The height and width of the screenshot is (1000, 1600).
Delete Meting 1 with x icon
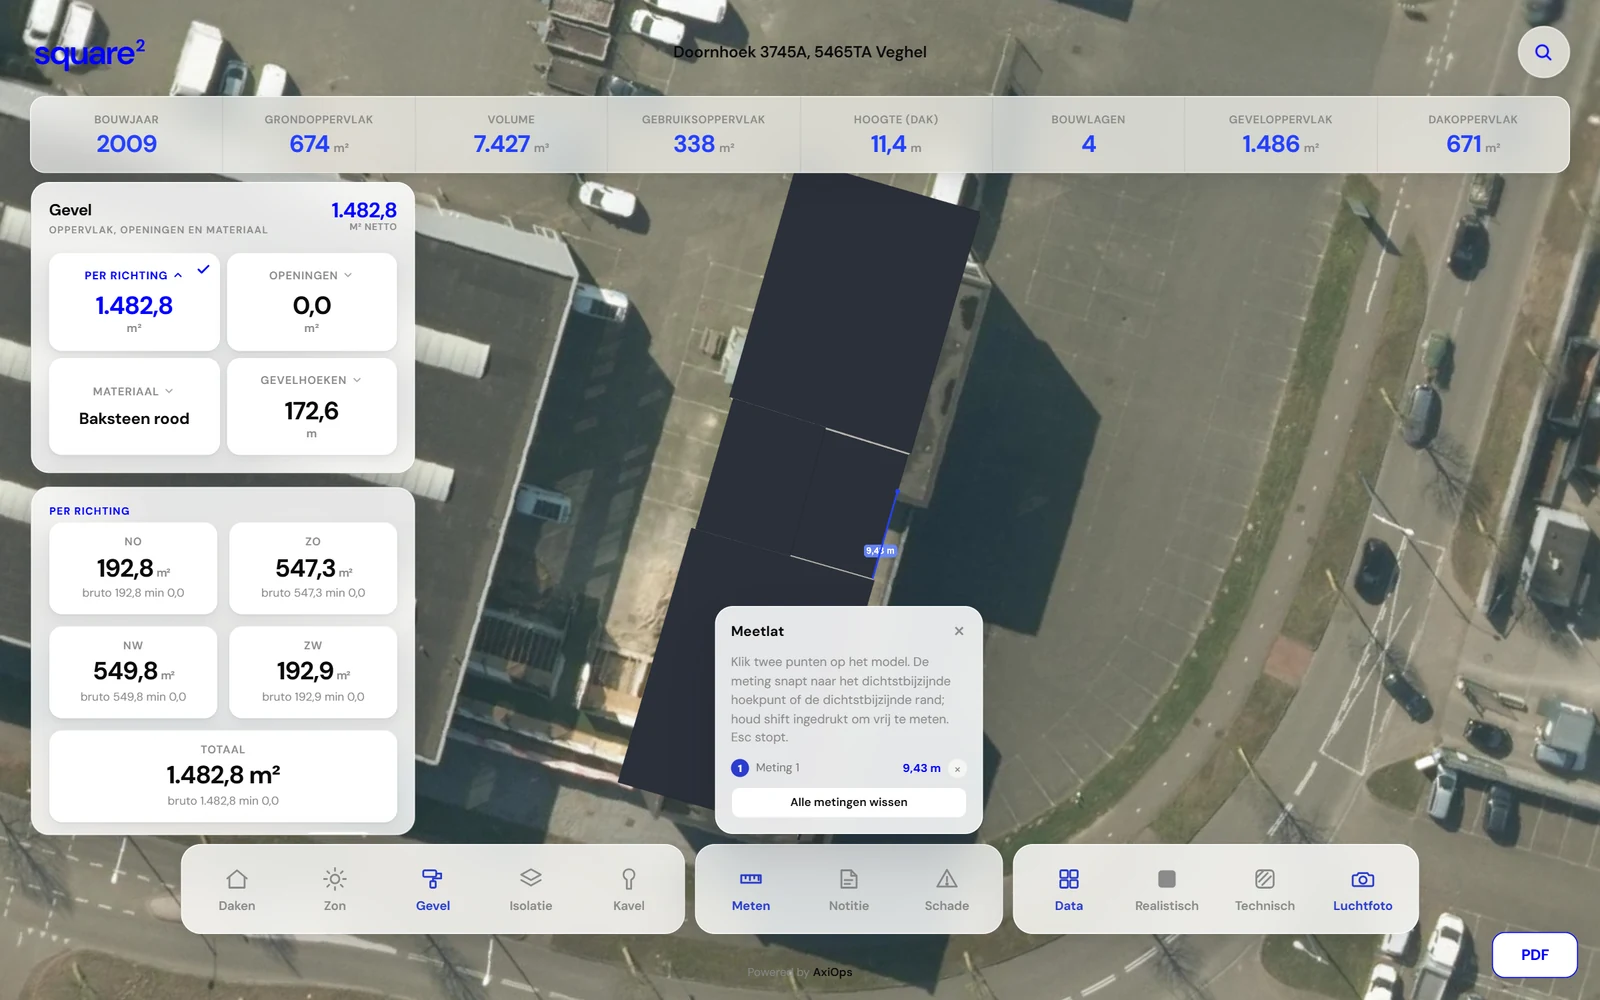point(957,769)
